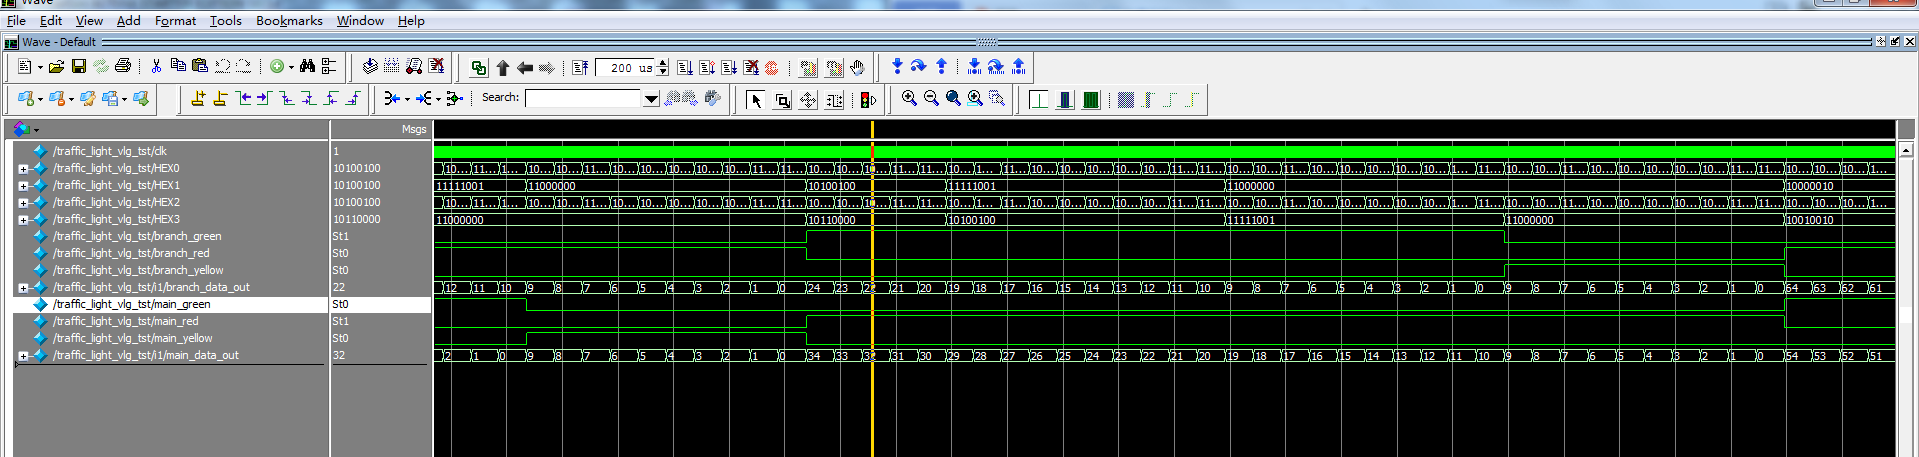Click the Paste clipboard icon
The width and height of the screenshot is (1919, 457).
pos(199,66)
